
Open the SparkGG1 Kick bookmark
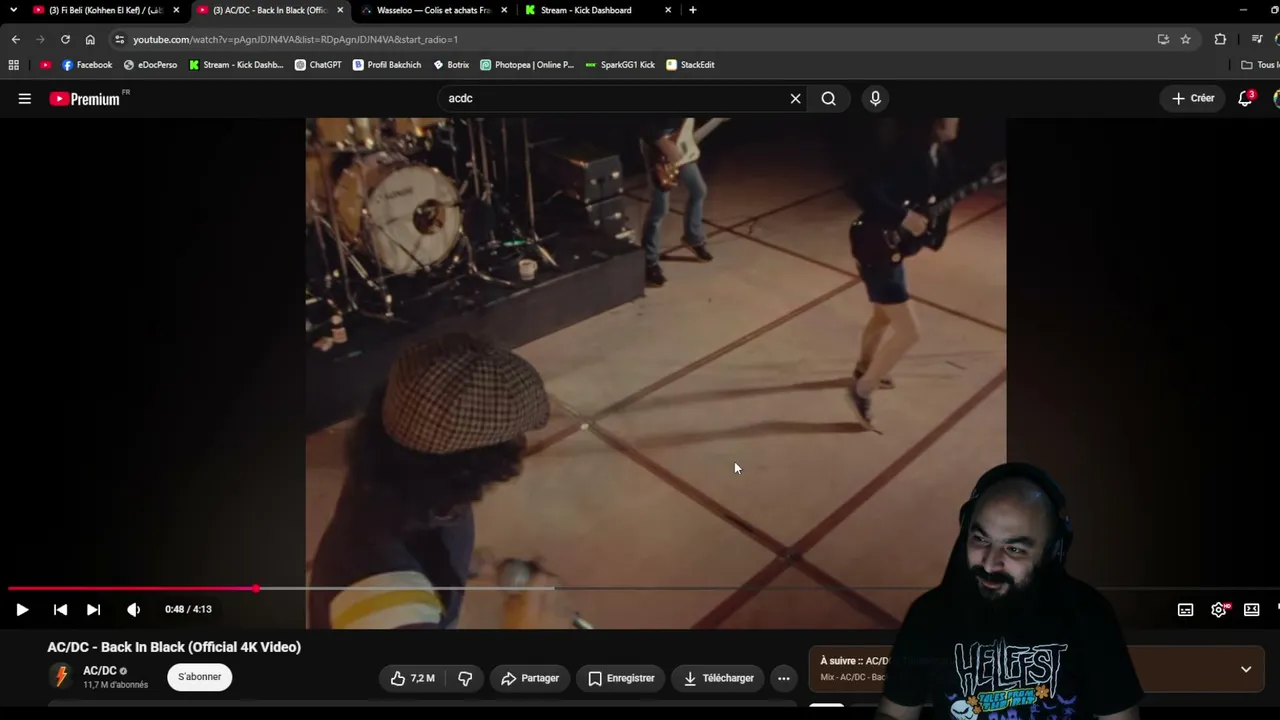pos(620,65)
